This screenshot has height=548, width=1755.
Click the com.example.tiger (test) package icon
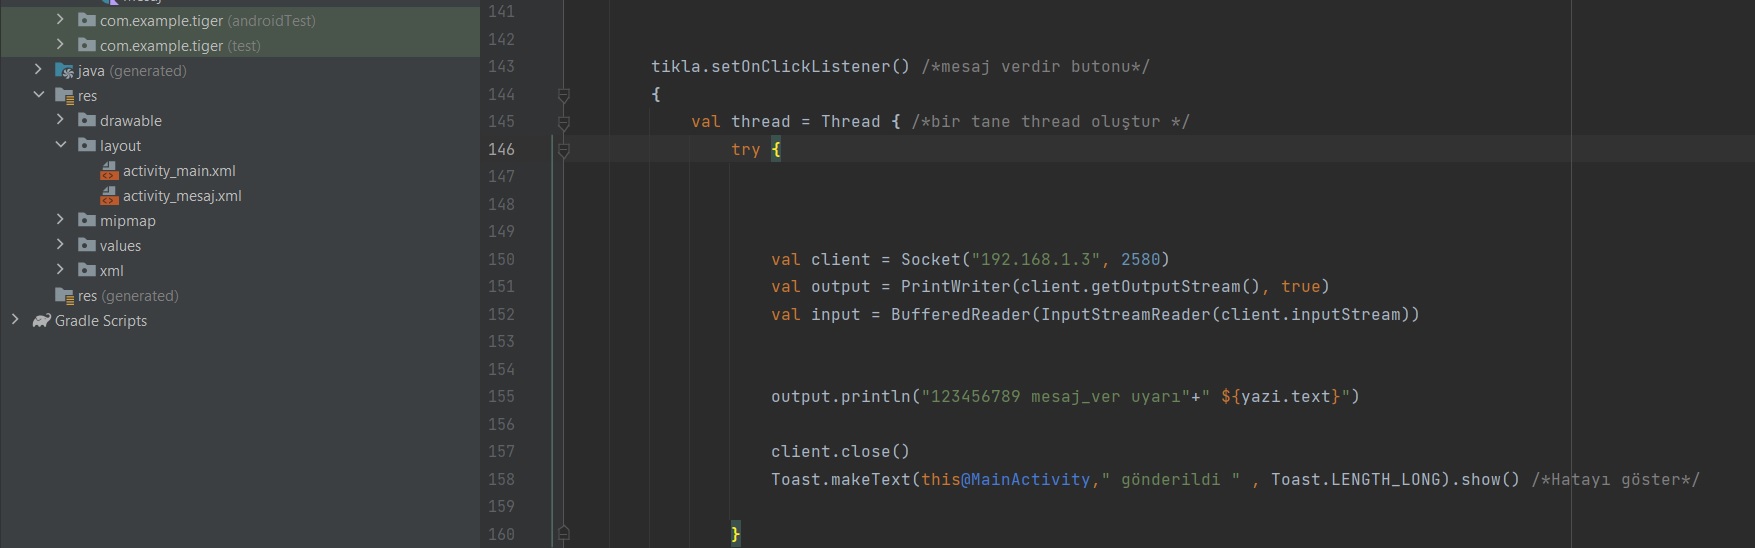click(87, 45)
